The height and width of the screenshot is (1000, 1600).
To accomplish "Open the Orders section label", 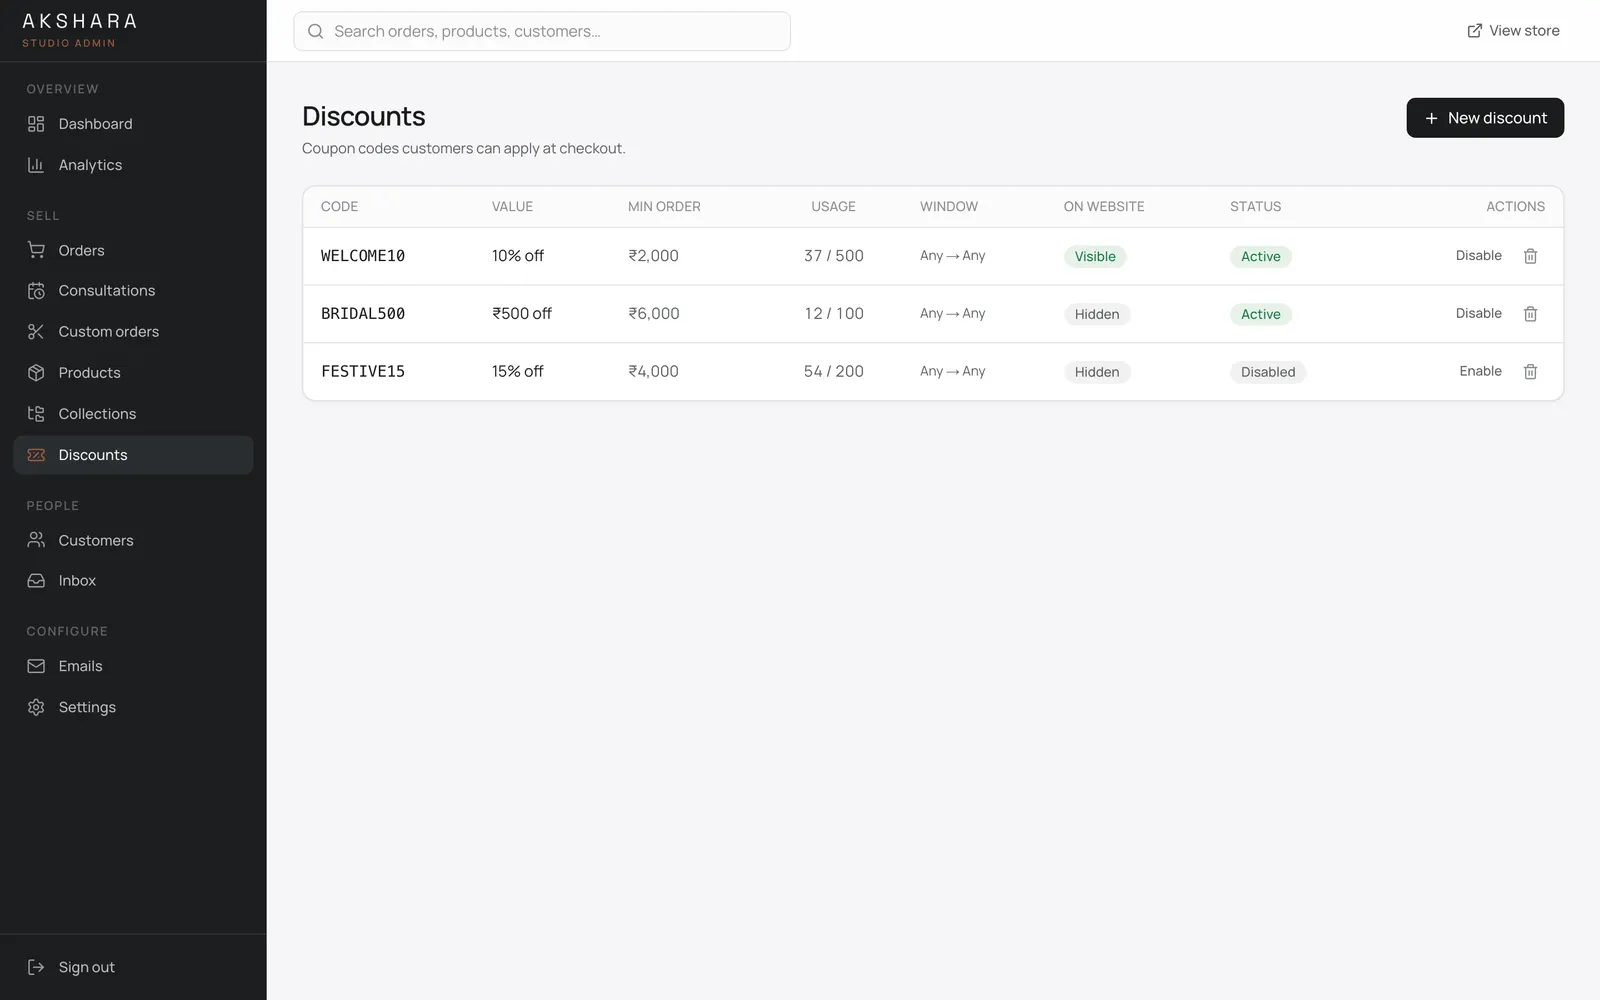I will tap(81, 250).
